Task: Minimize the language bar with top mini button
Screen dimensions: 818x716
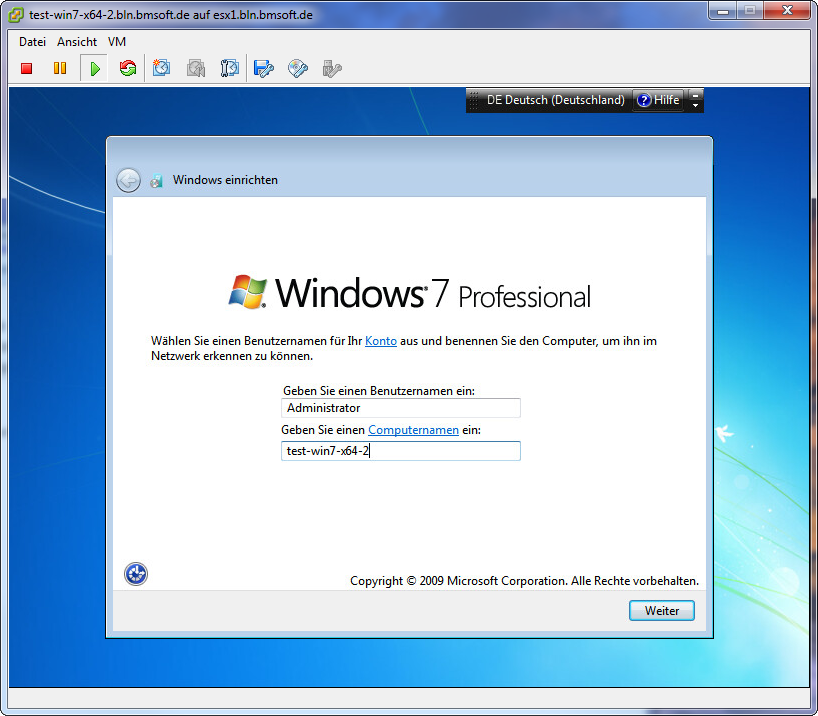Action: [x=695, y=95]
